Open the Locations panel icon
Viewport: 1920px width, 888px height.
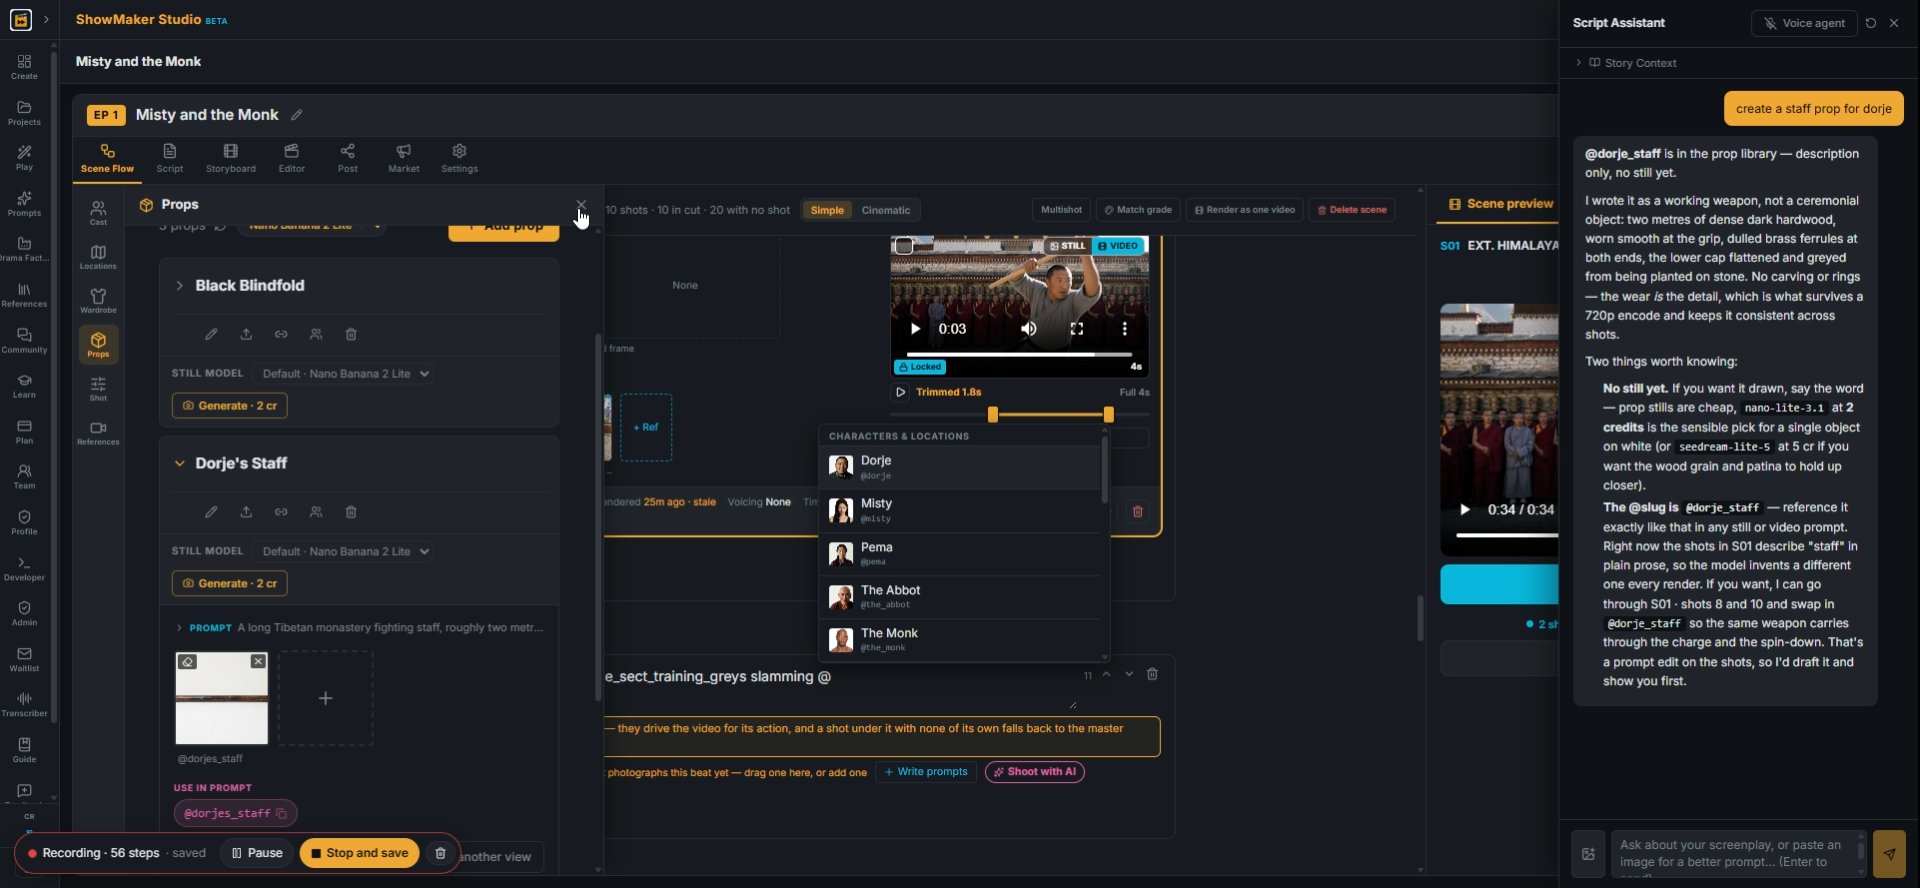[x=98, y=256]
